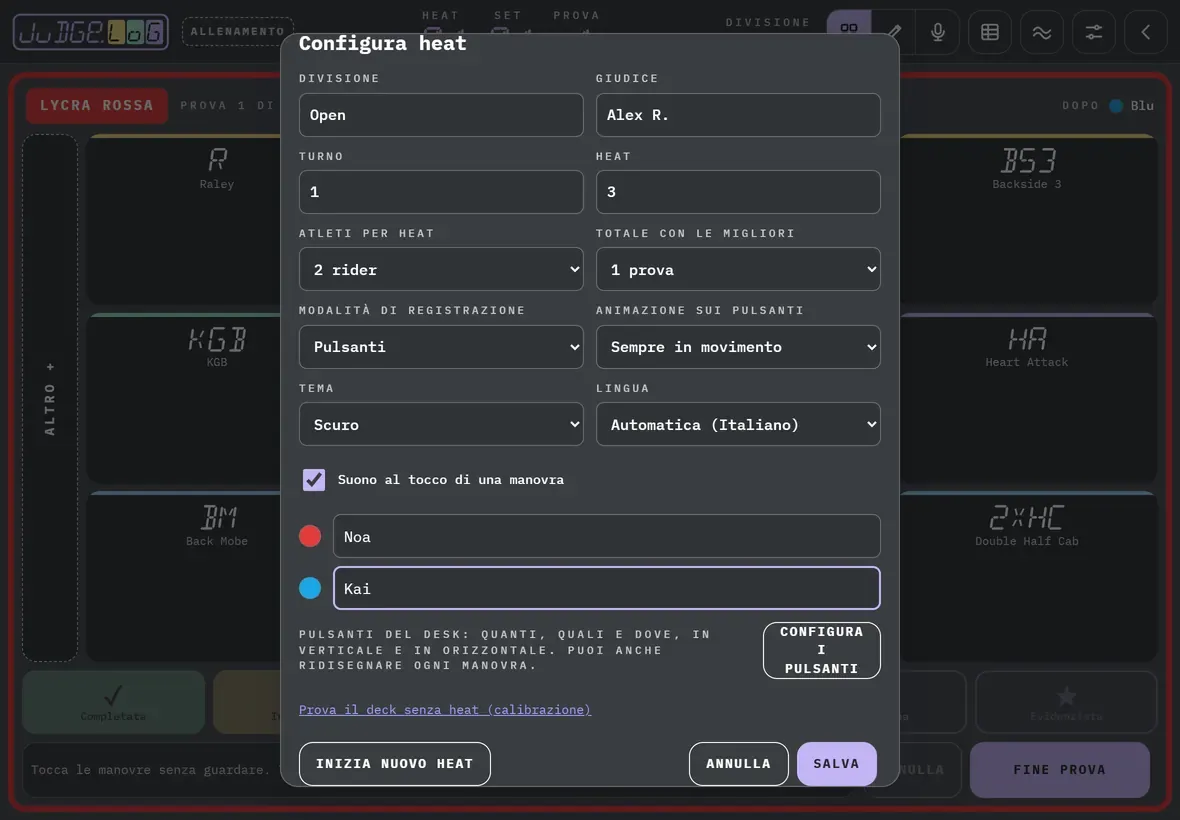
Task: Tap the Heart Attack trick button
Action: (1027, 397)
